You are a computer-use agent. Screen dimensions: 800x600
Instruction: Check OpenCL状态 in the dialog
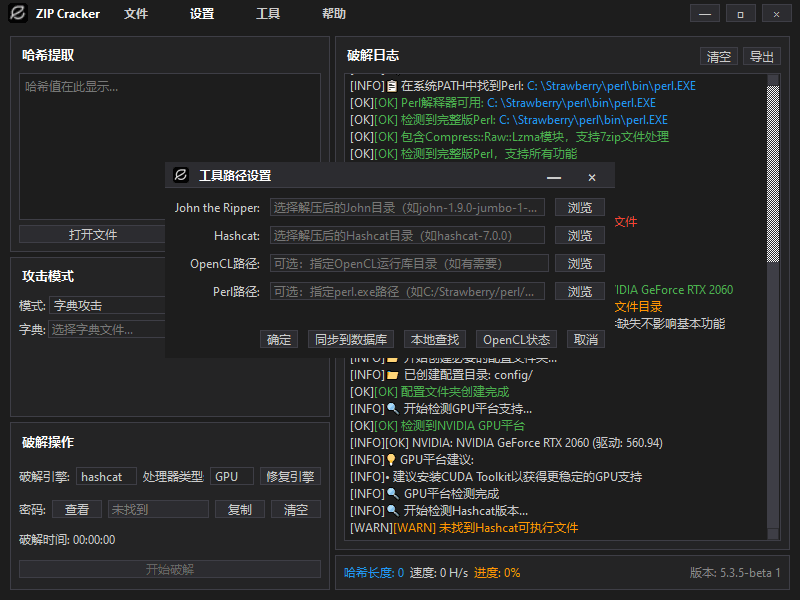point(516,339)
